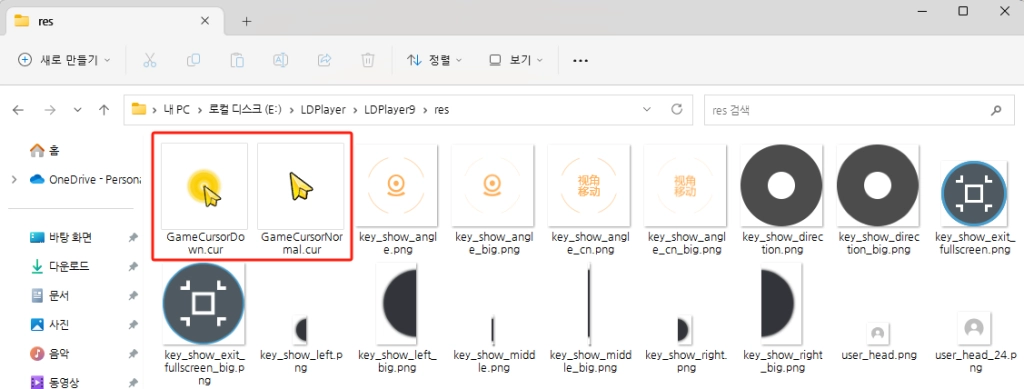Expand address bar history dropdown
1024x389 pixels.
(x=647, y=109)
